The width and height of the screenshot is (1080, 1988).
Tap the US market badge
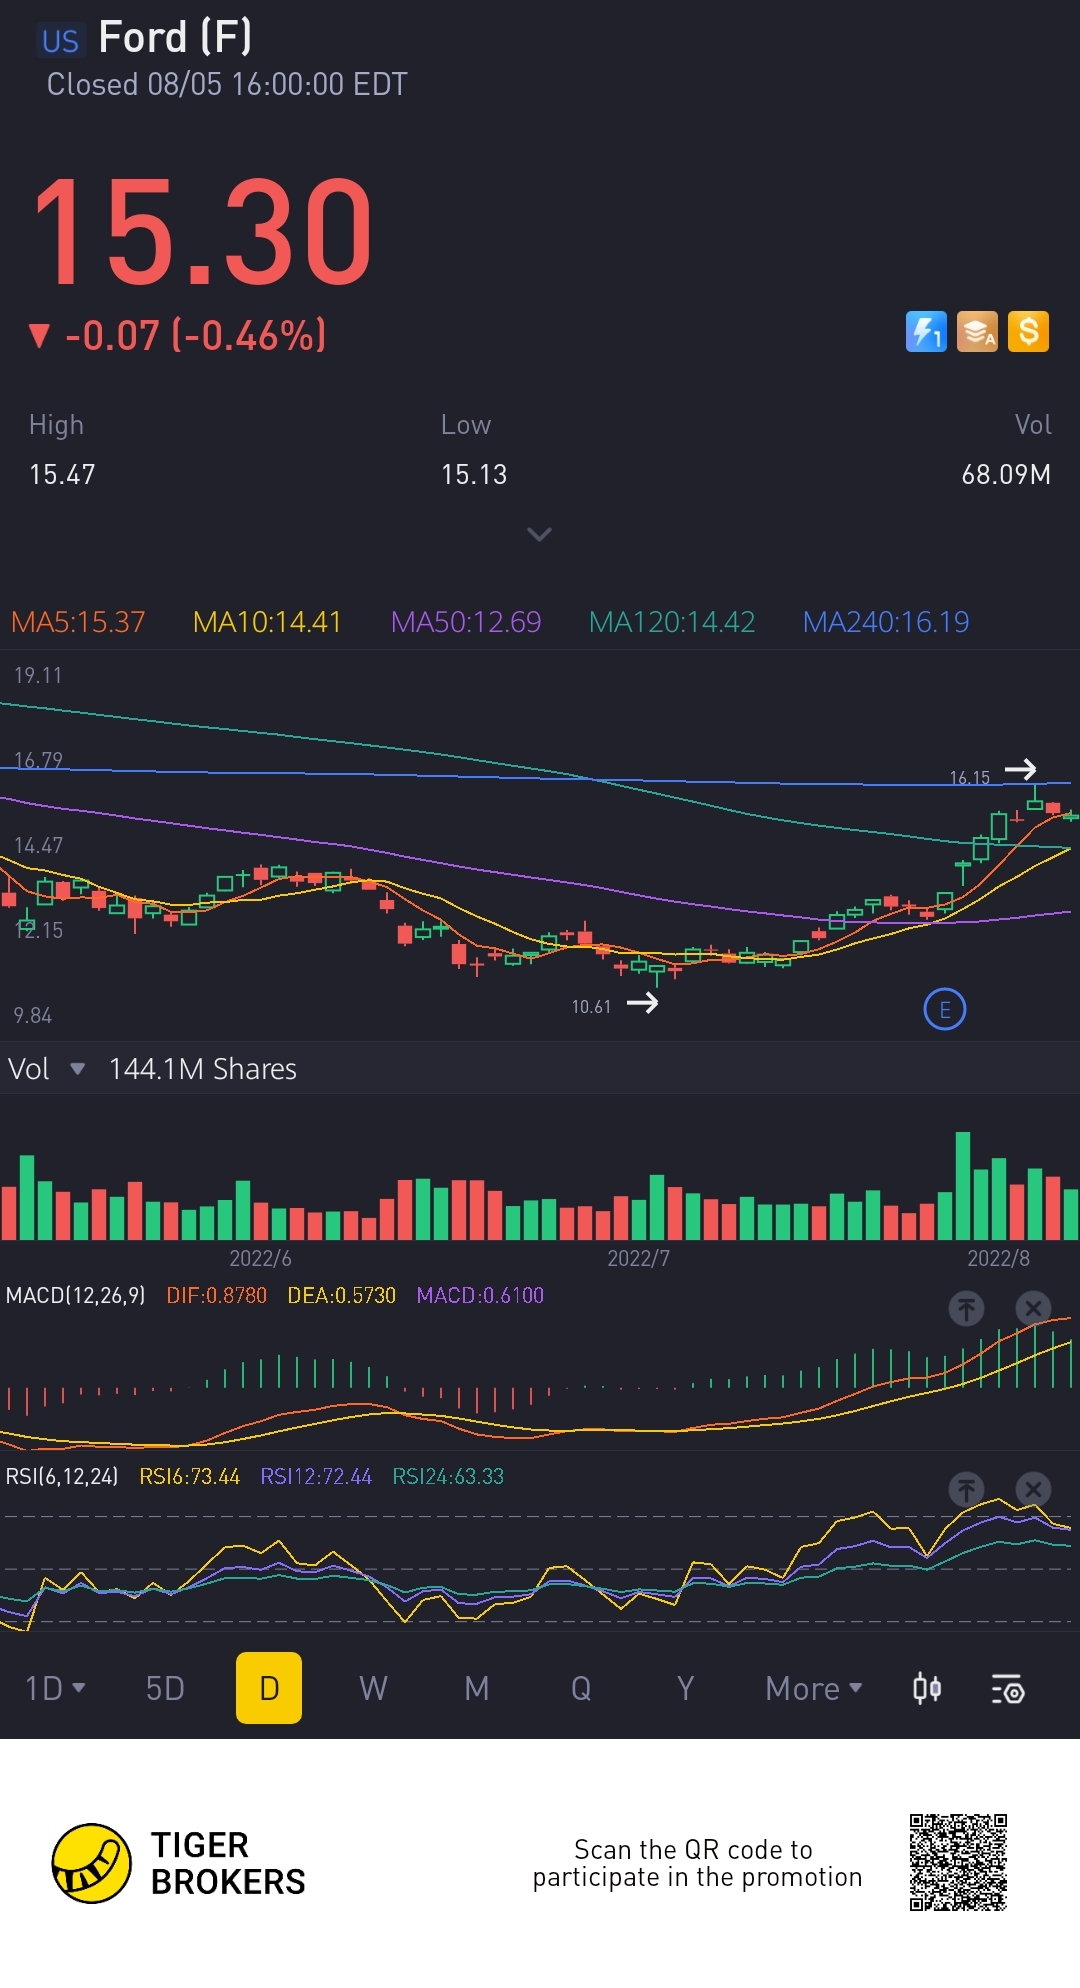pyautogui.click(x=60, y=41)
